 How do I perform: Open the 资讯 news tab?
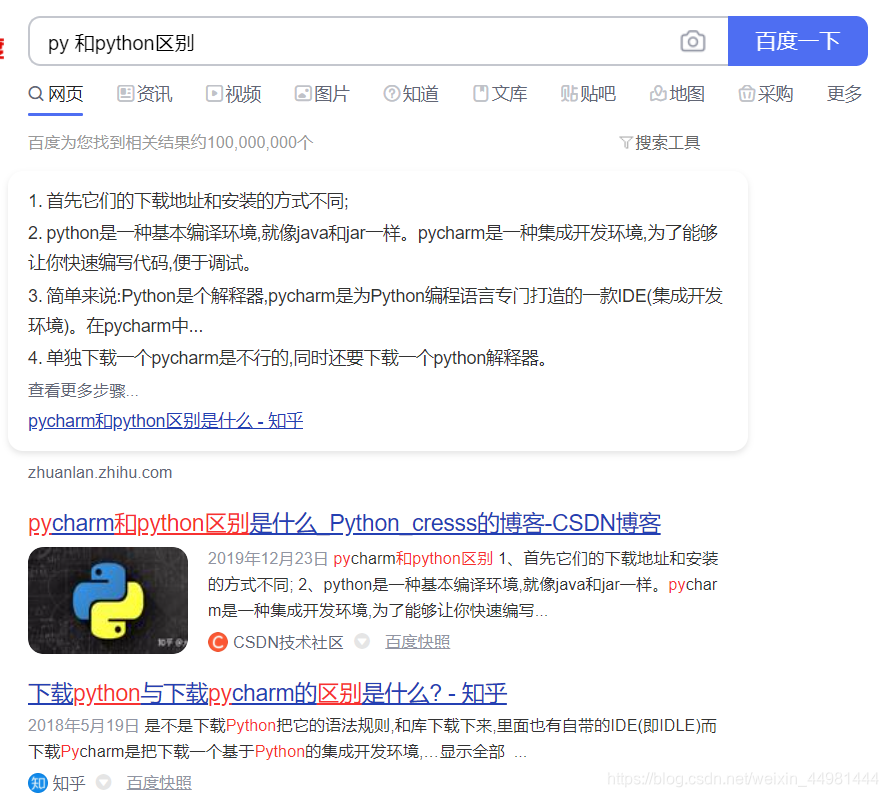coord(144,94)
